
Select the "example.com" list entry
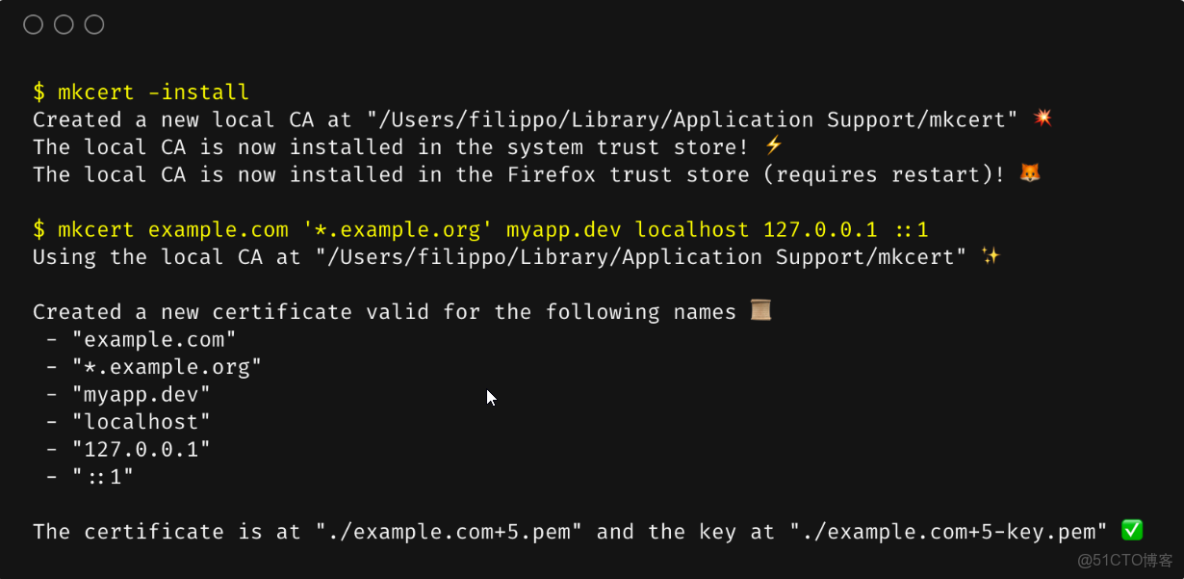click(x=155, y=339)
